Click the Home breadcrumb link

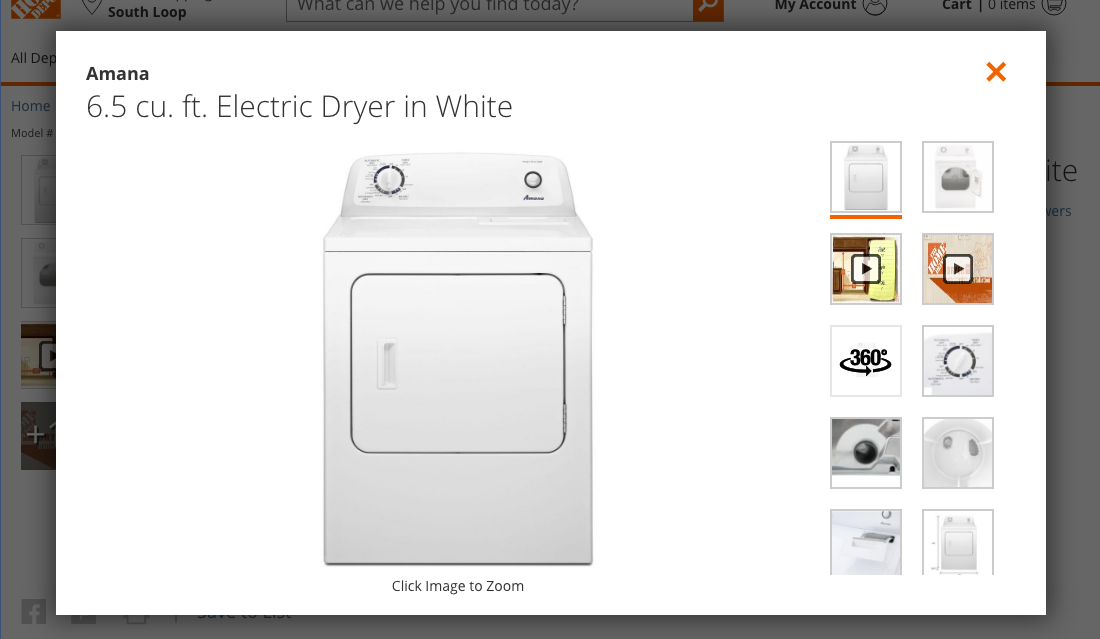tap(30, 105)
